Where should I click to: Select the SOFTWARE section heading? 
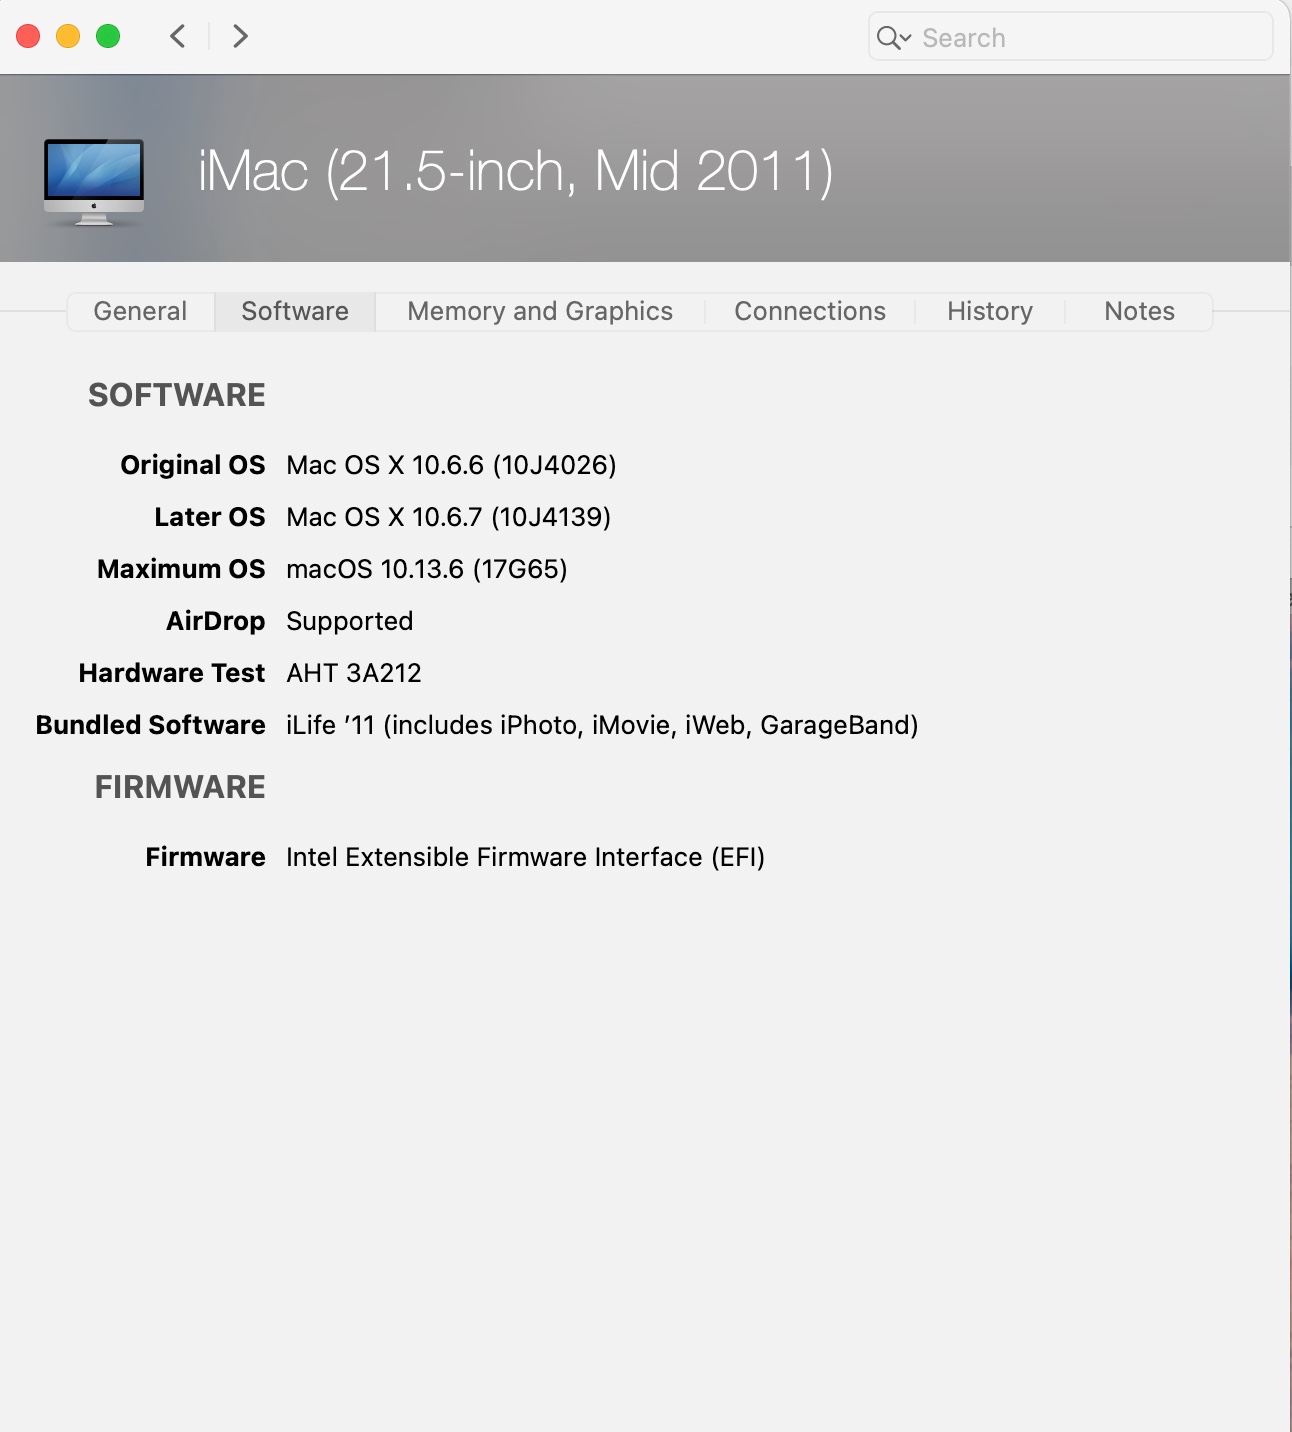[177, 395]
